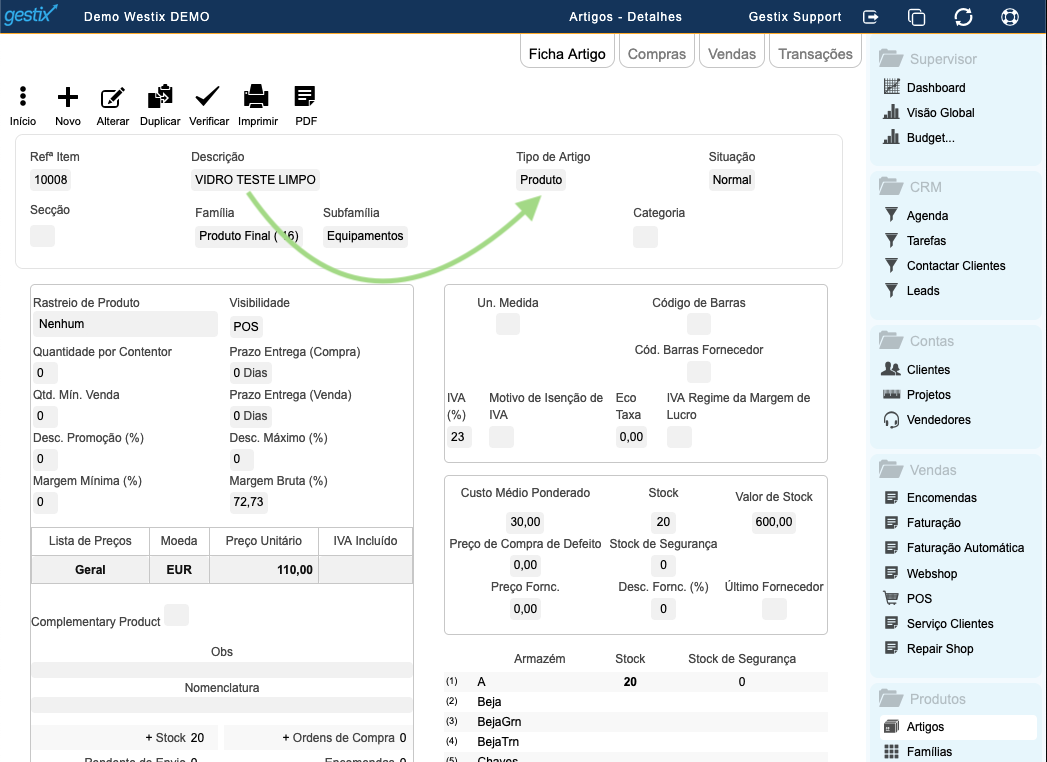The height and width of the screenshot is (762, 1047).
Task: Export with the PDF icon
Action: pyautogui.click(x=305, y=97)
